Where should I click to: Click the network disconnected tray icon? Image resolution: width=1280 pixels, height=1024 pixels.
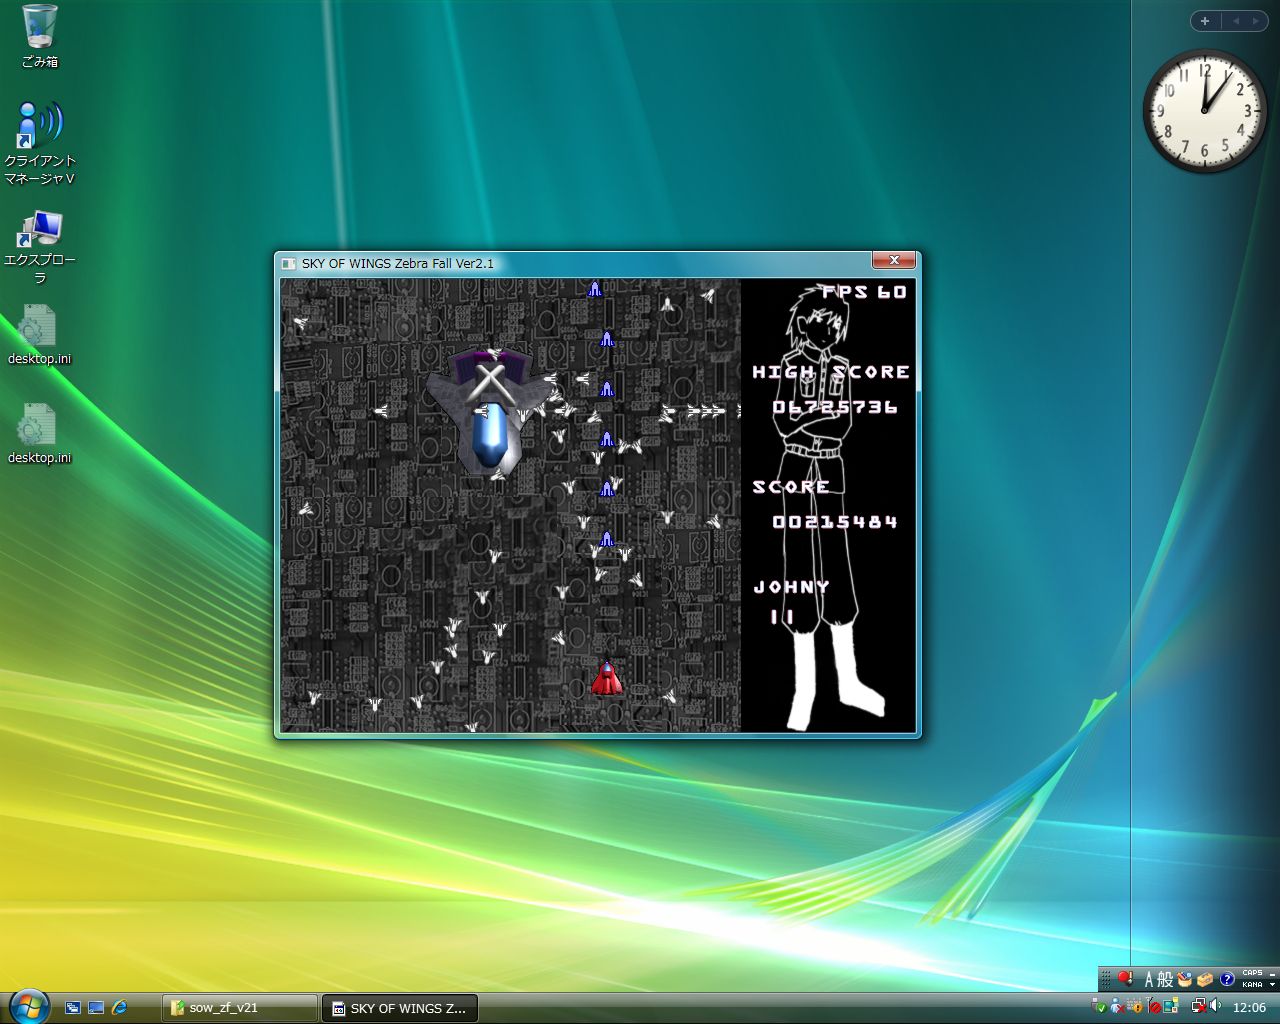pyautogui.click(x=1198, y=1007)
